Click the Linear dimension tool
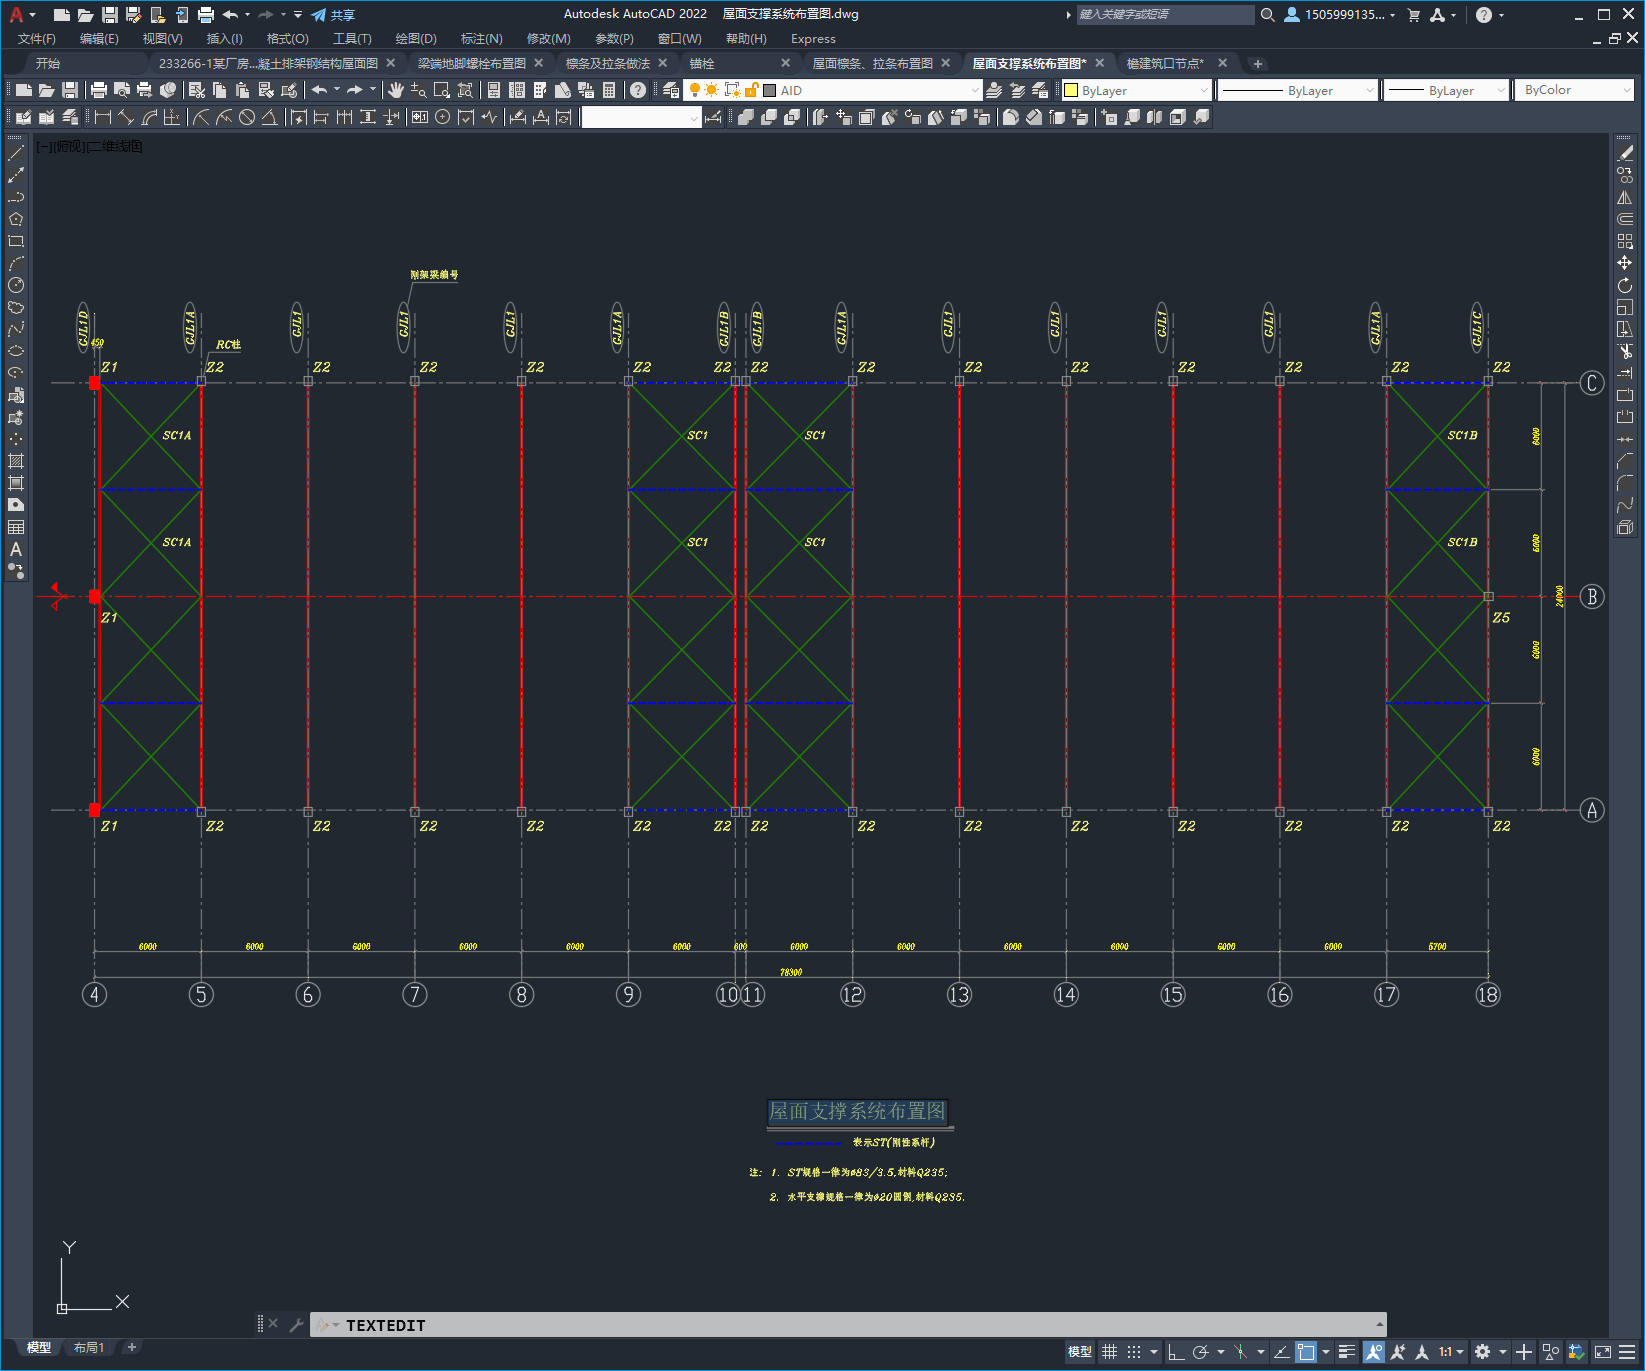 click(x=103, y=117)
